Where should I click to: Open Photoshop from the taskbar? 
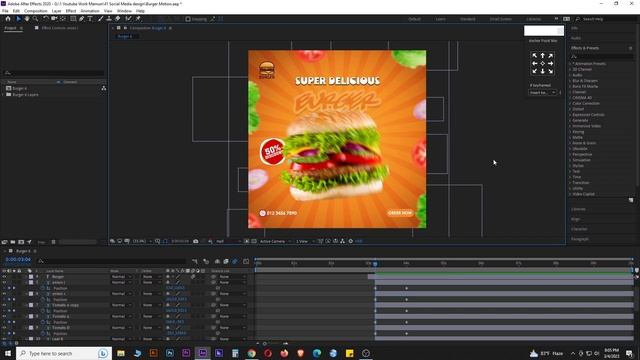[170, 353]
